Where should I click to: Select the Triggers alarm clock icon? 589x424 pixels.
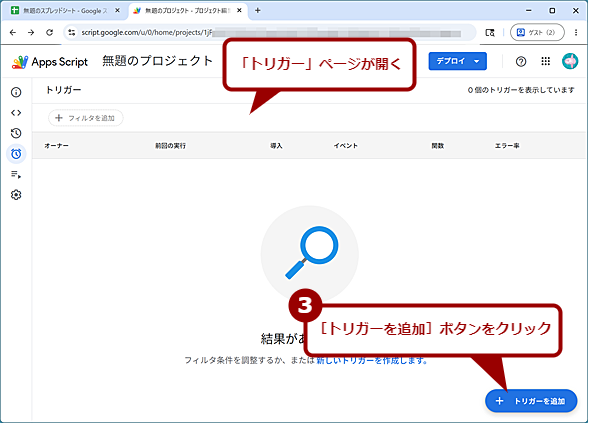click(x=16, y=154)
